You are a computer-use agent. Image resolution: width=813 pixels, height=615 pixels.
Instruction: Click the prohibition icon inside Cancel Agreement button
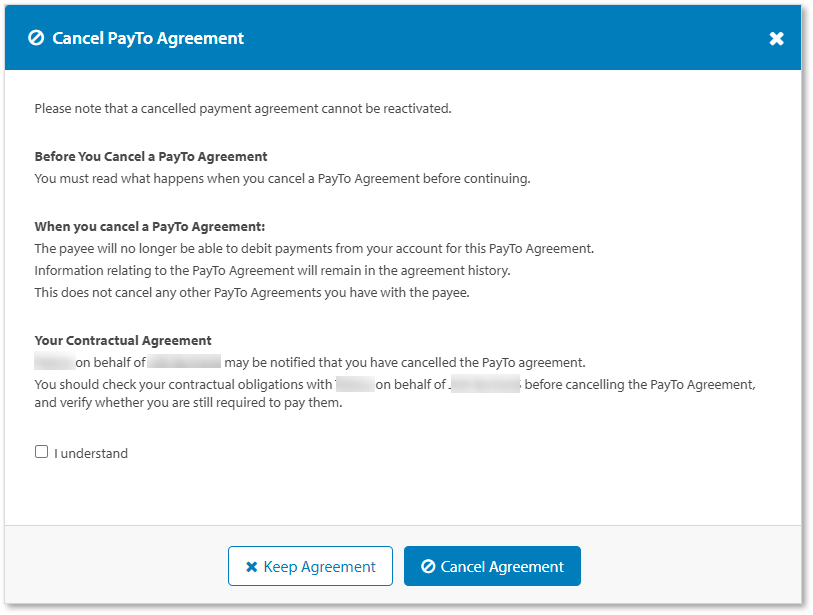428,566
